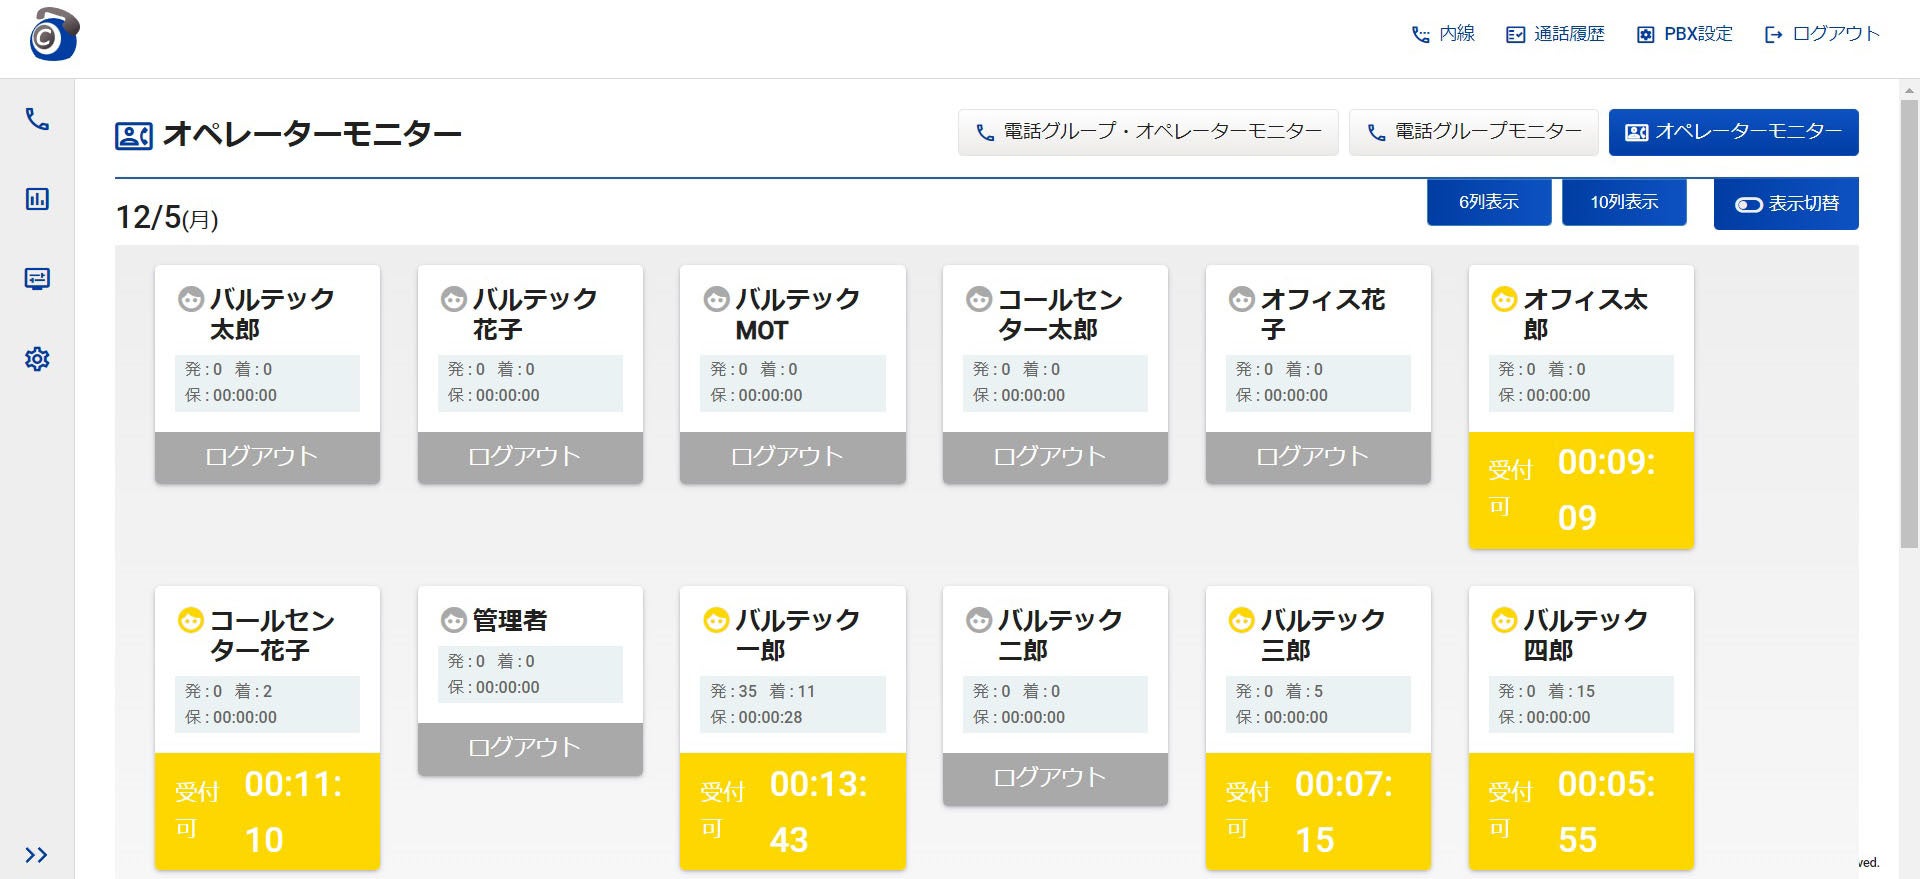The height and width of the screenshot is (879, 1920).
Task: Click status face icon for オフィス太郎
Action: pyautogui.click(x=1504, y=299)
